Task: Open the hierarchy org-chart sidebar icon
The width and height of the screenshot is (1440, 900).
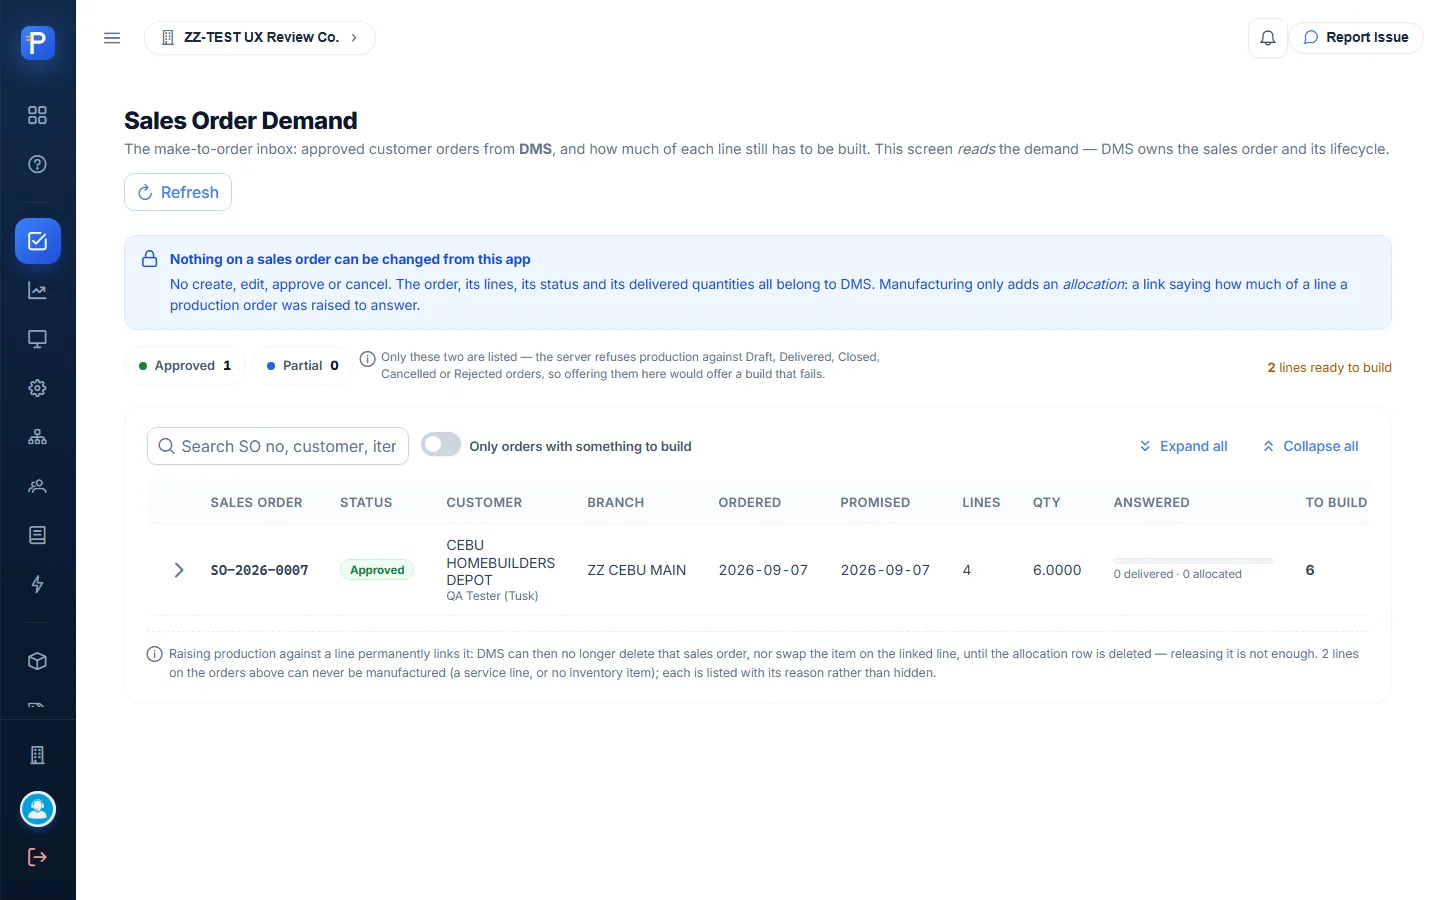Action: (38, 437)
